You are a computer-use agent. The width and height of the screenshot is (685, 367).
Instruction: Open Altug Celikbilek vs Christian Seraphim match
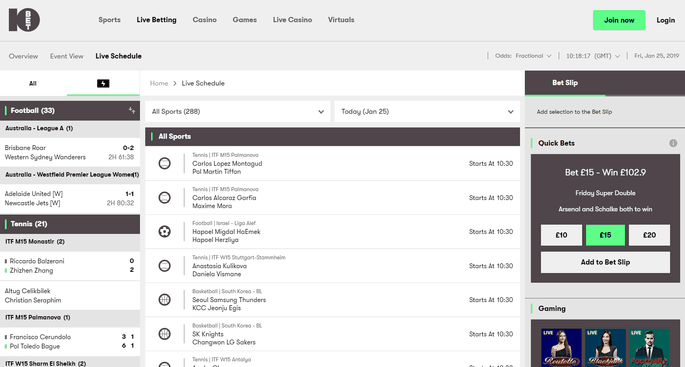70,295
